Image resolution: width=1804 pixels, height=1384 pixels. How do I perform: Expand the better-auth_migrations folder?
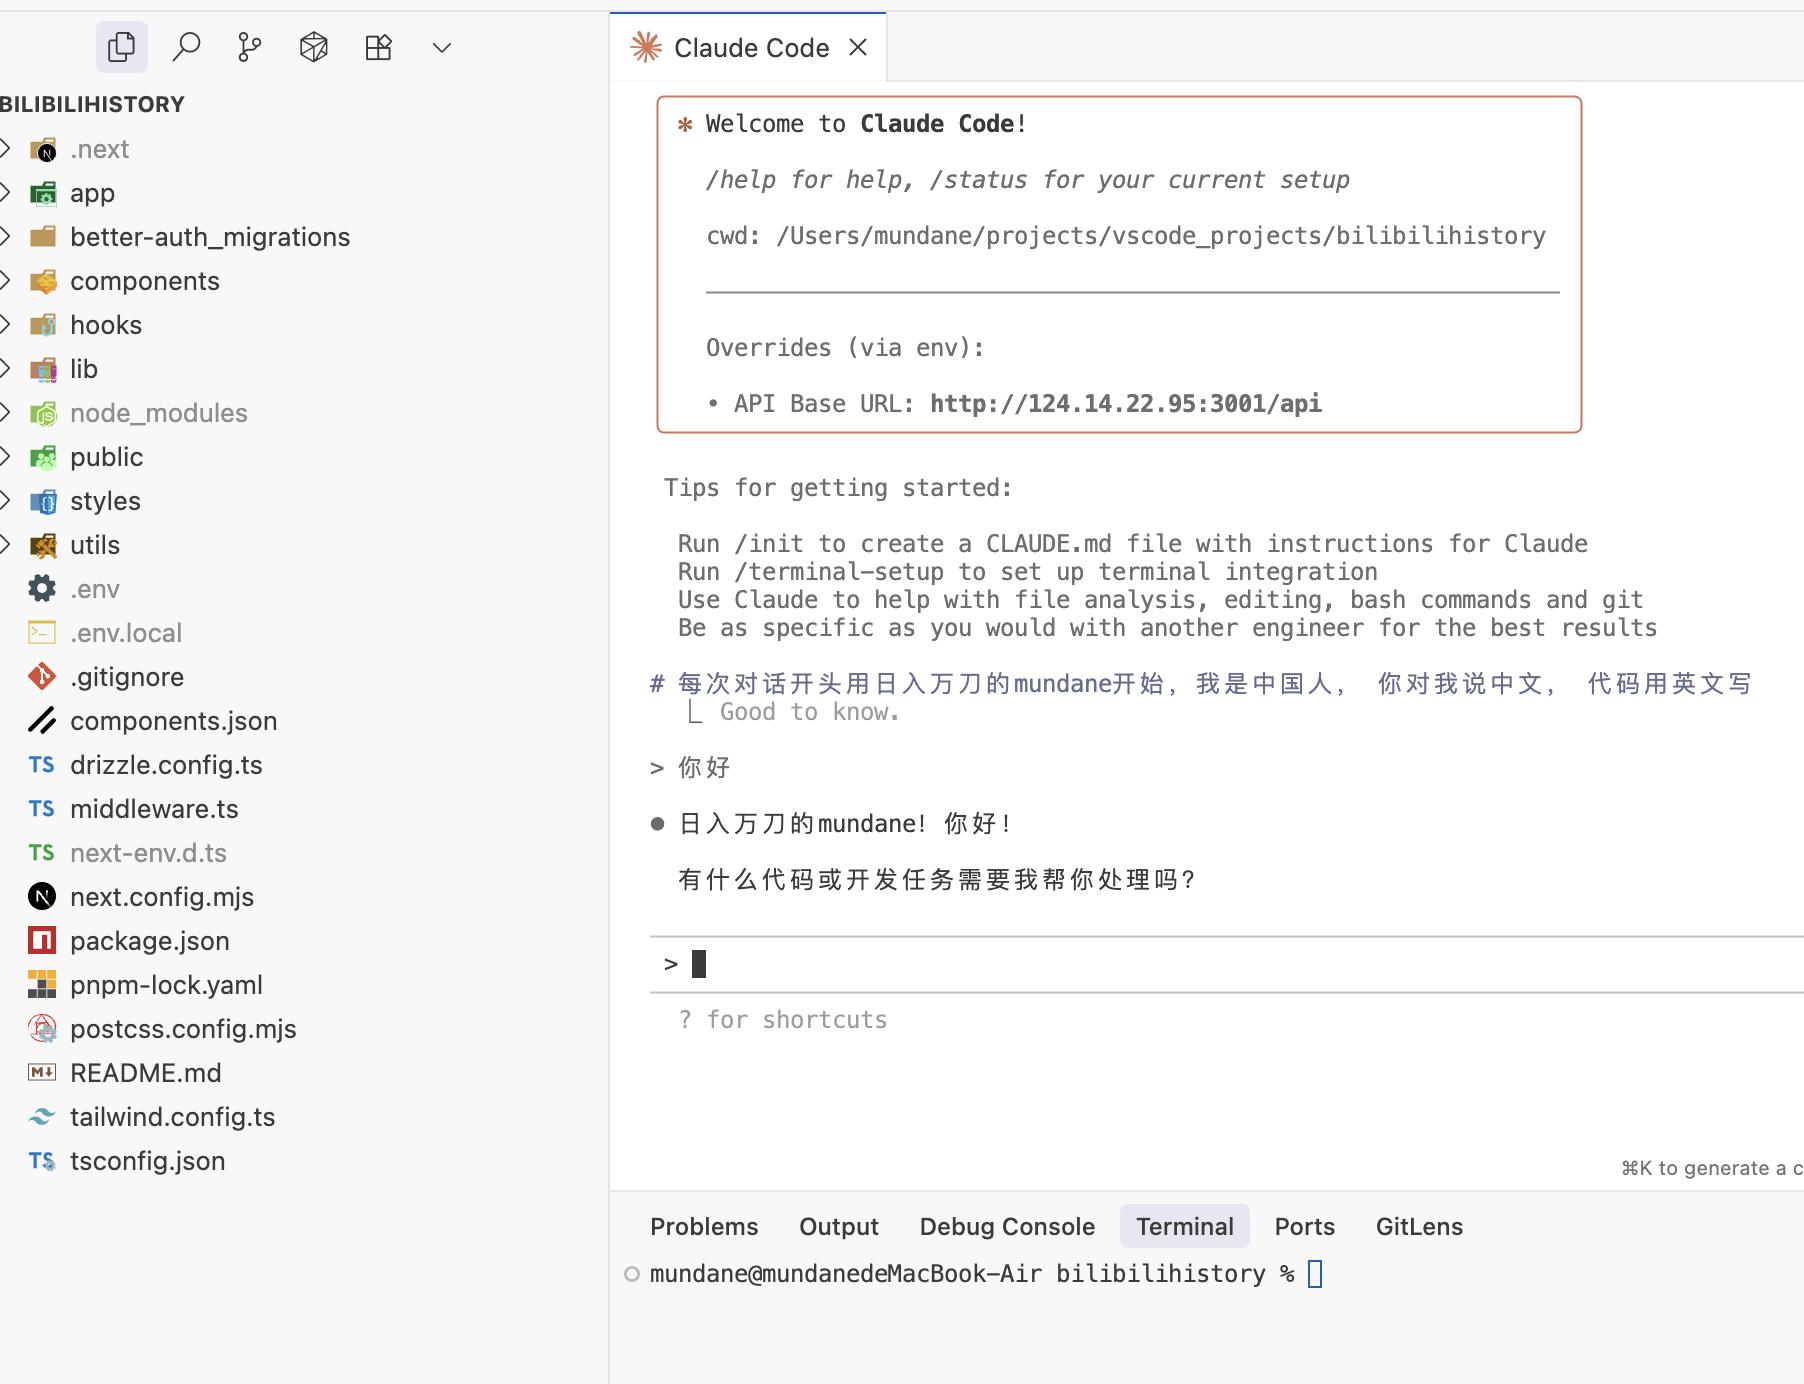pos(6,237)
